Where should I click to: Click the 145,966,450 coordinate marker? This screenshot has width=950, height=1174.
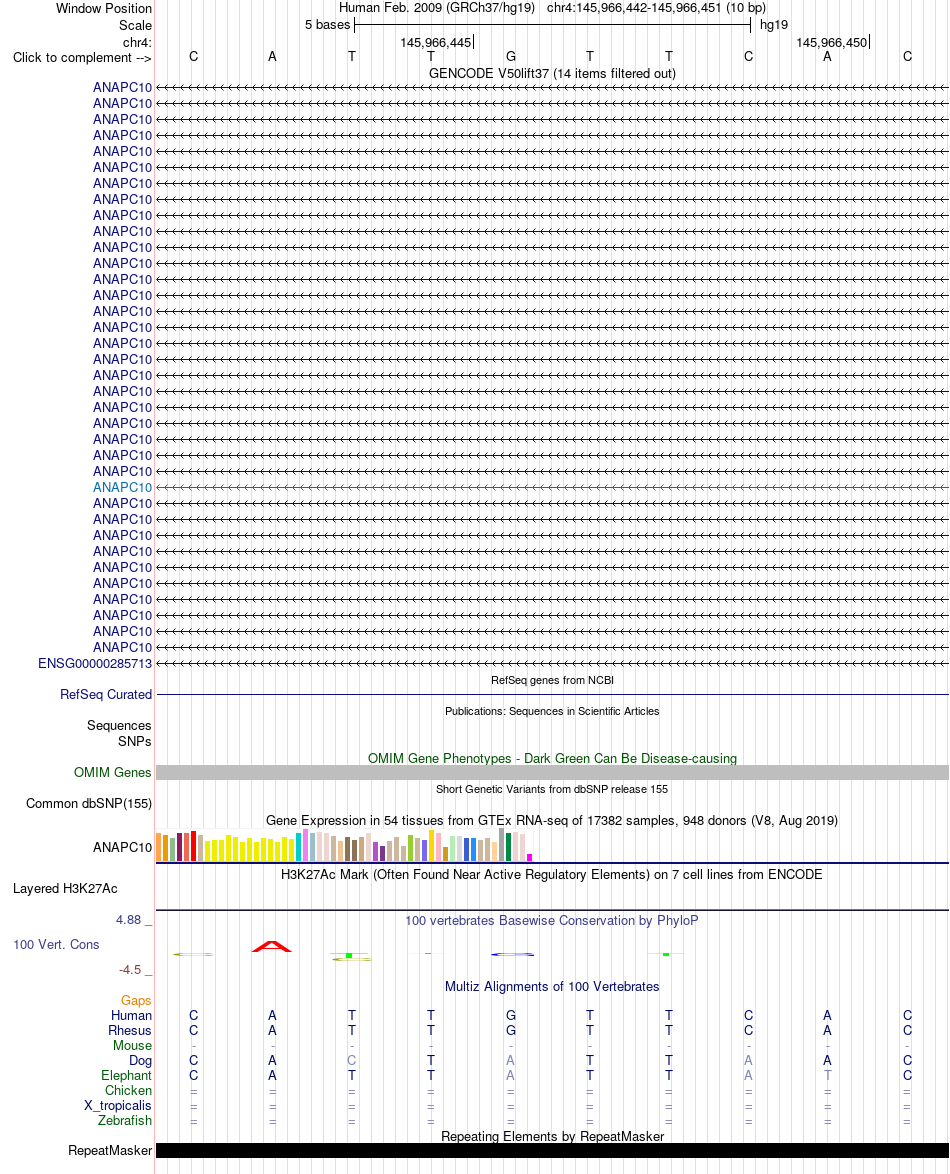[832, 43]
